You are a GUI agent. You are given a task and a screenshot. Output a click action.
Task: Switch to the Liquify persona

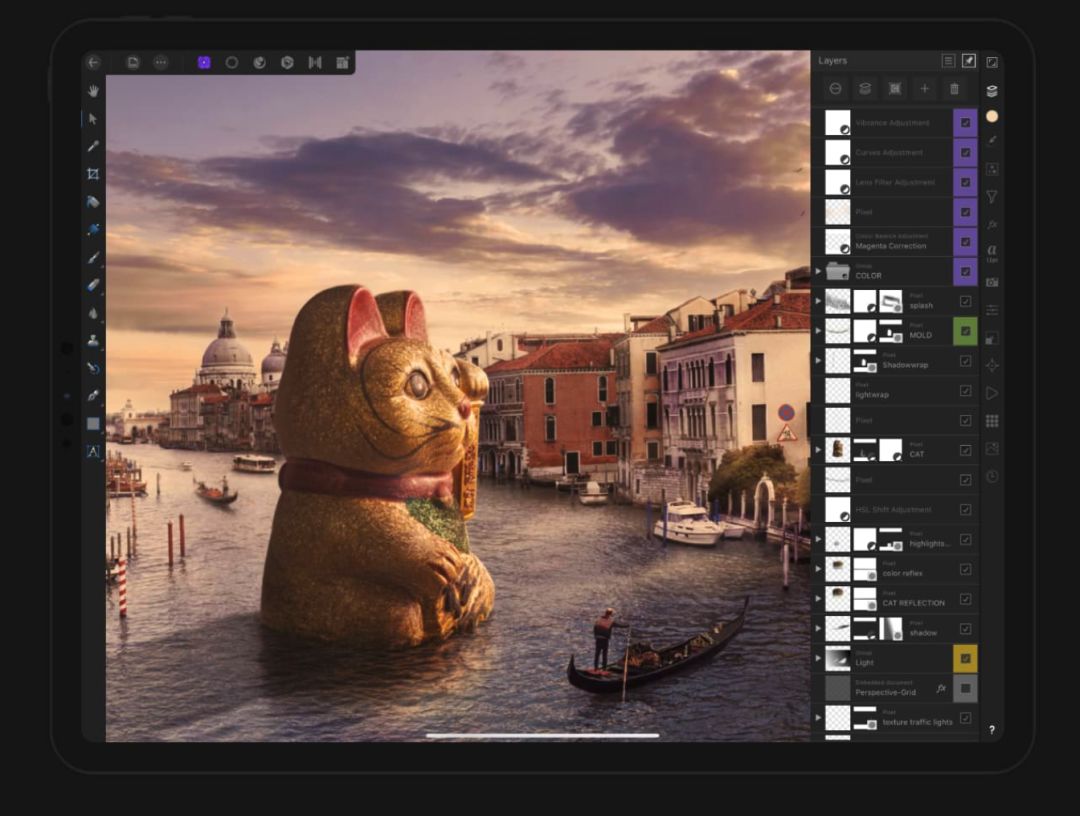click(232, 62)
